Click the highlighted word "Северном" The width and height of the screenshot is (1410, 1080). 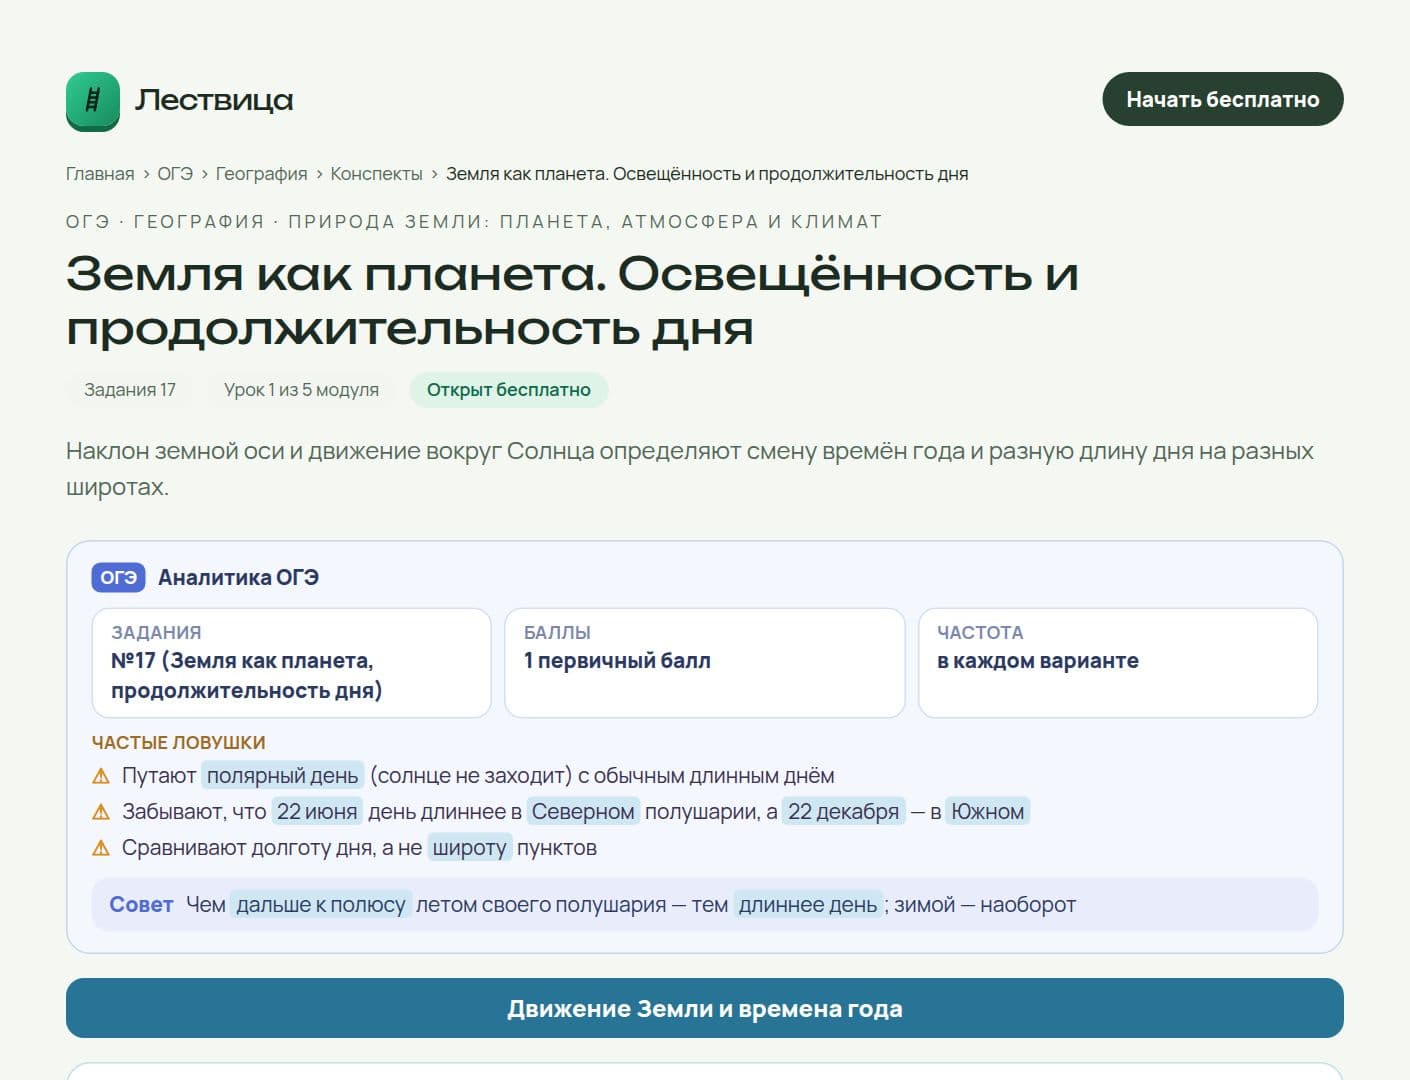[583, 812]
